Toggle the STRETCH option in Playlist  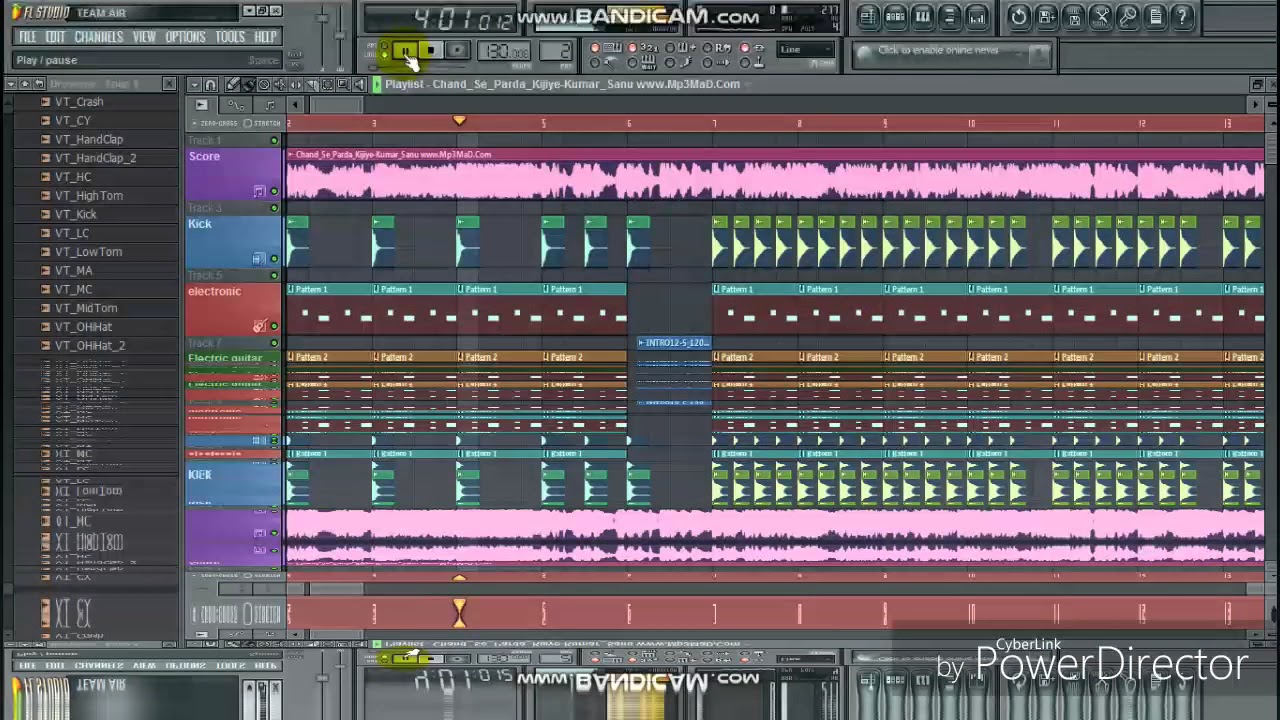(264, 123)
